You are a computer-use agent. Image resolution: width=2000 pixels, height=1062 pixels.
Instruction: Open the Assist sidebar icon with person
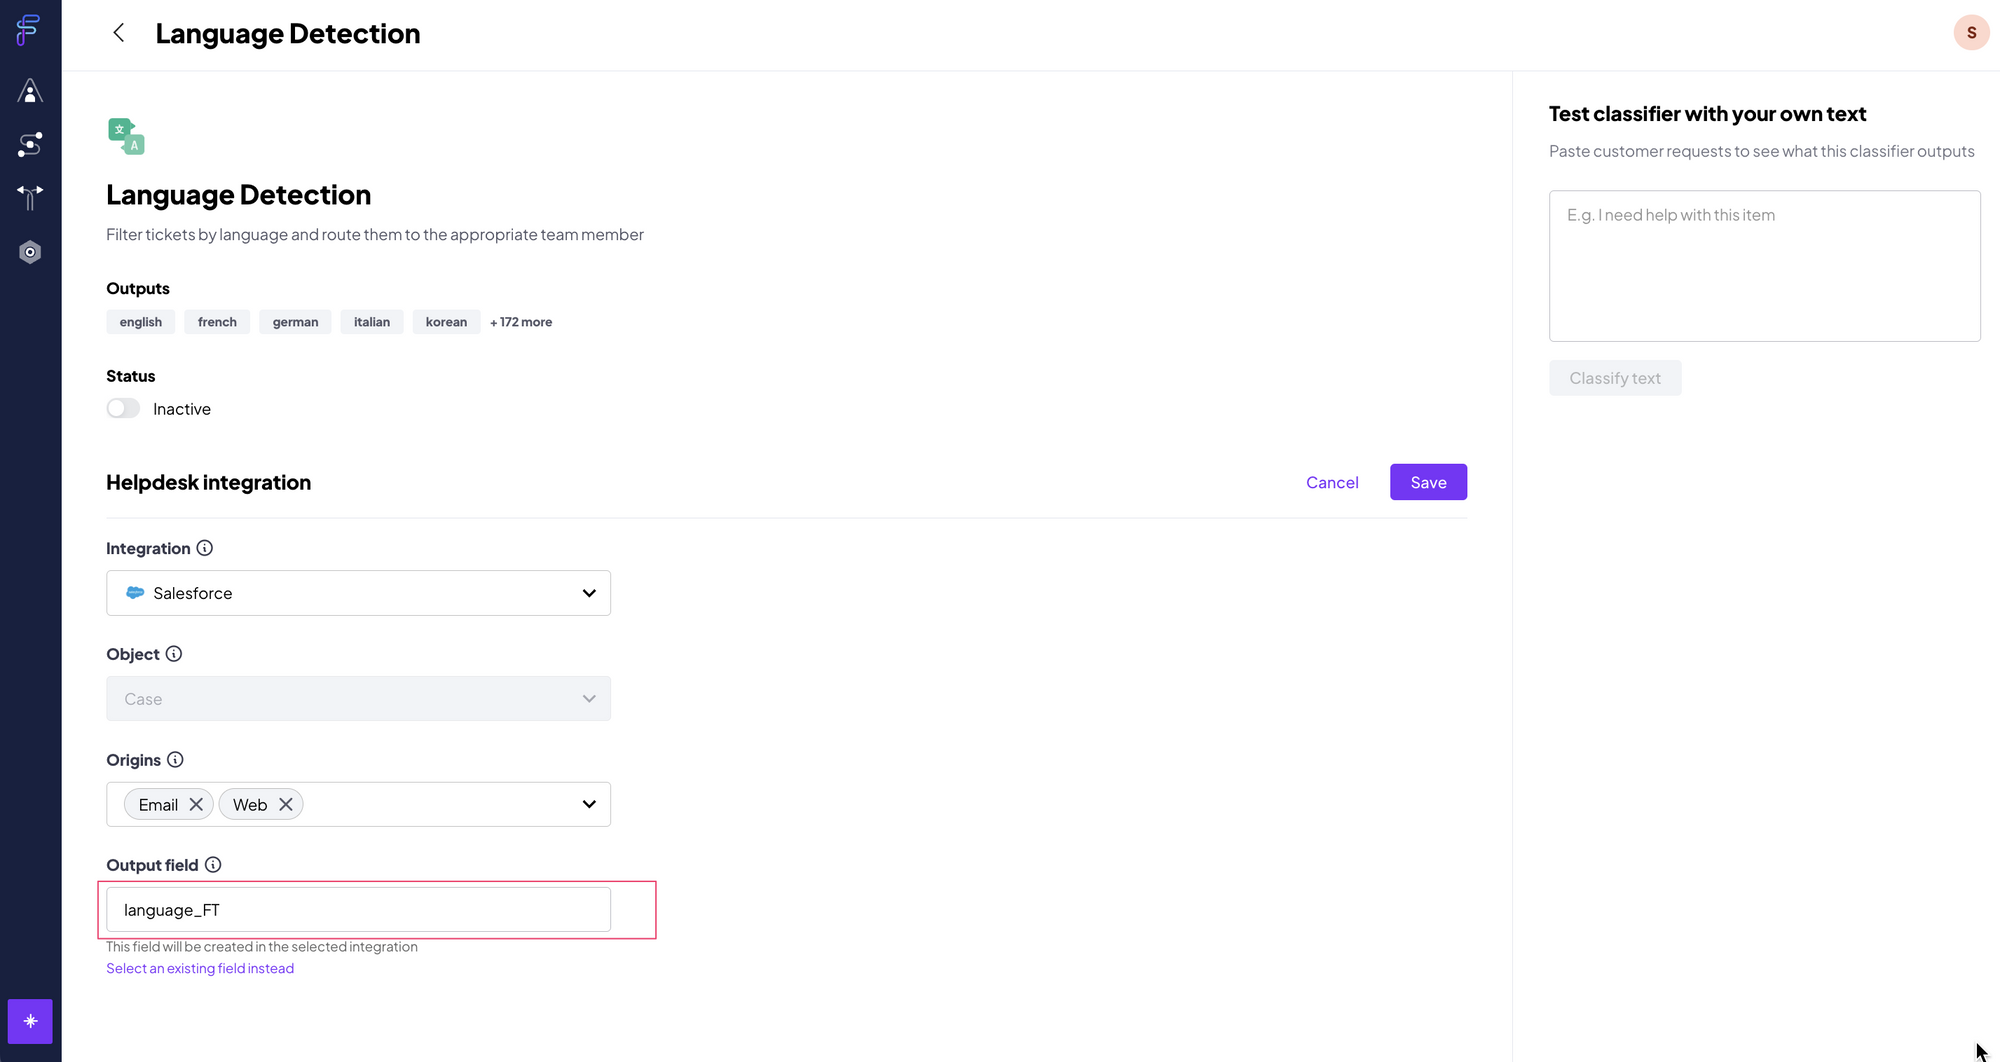30,91
